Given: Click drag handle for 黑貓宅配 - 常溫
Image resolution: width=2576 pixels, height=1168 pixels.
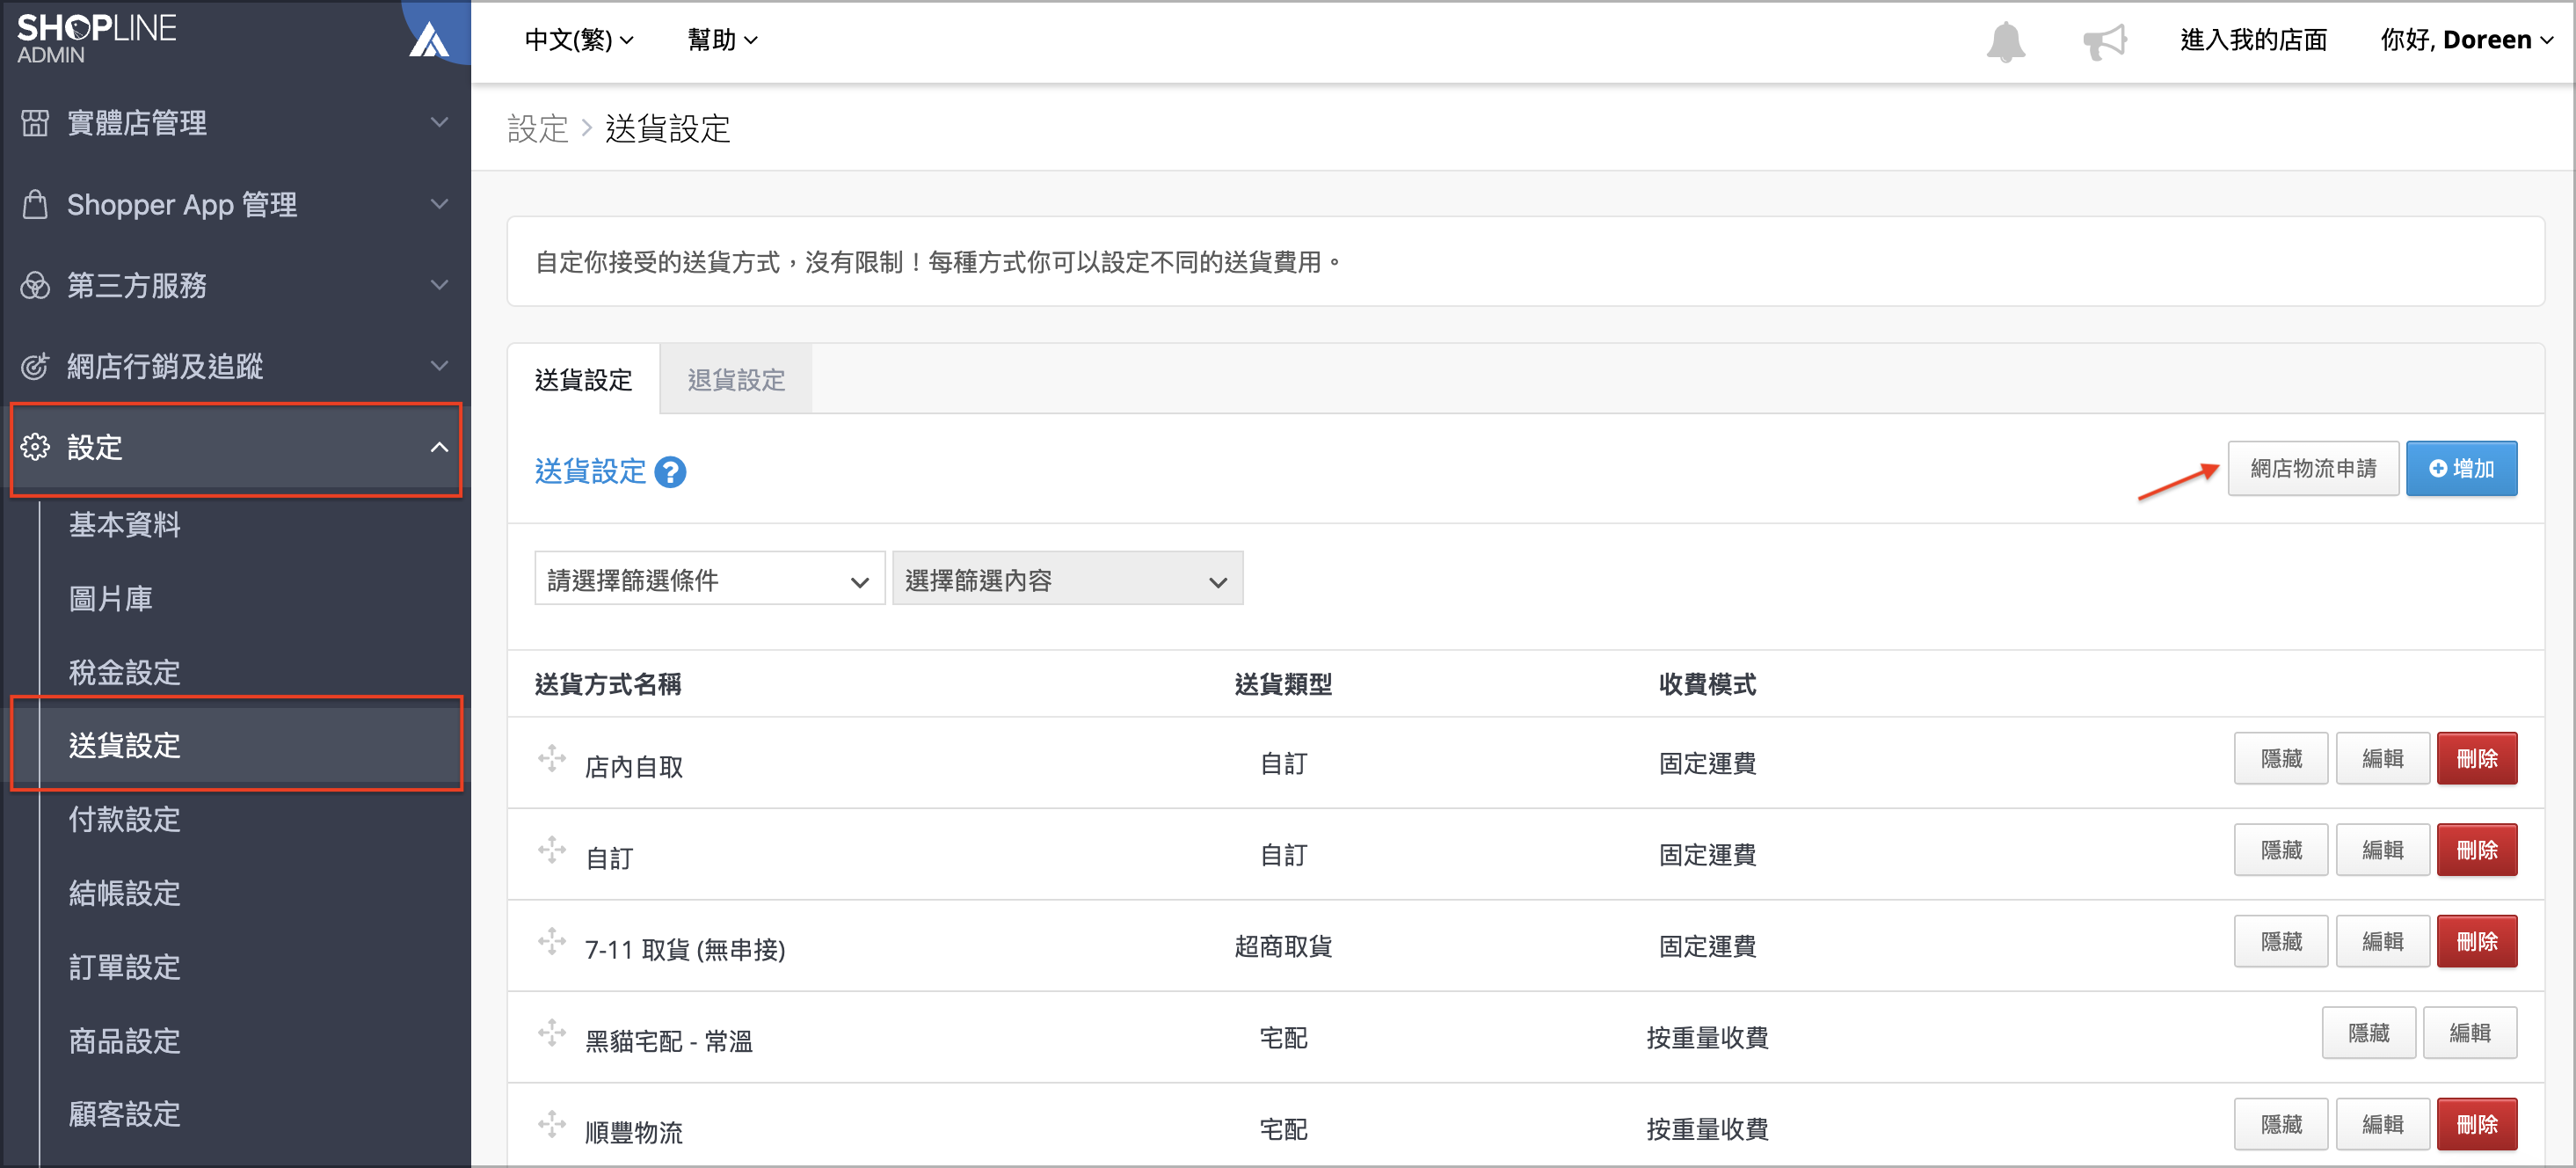Looking at the screenshot, I should coord(551,1033).
